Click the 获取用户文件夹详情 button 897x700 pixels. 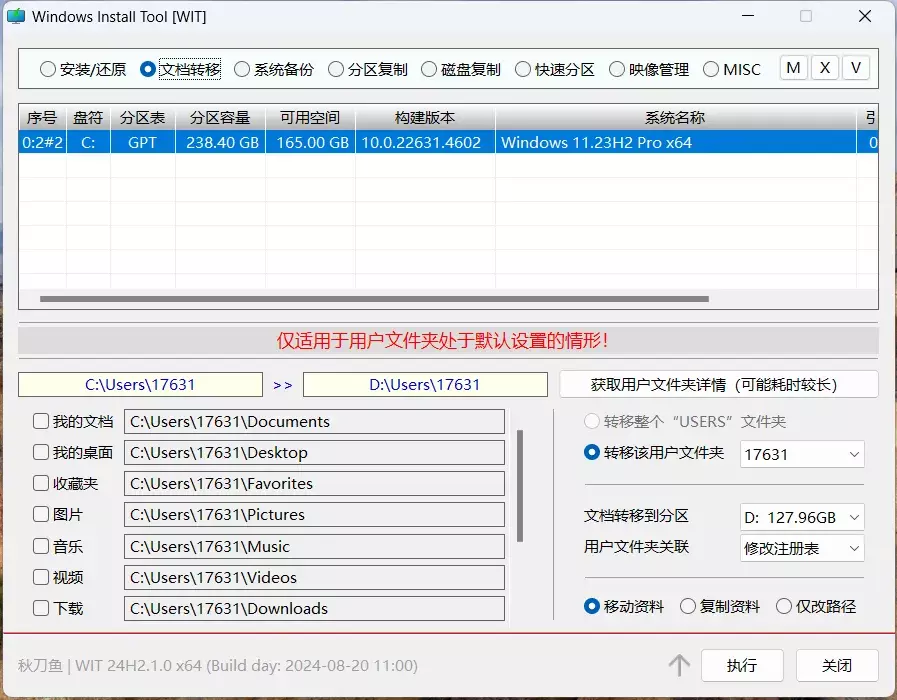click(x=718, y=384)
